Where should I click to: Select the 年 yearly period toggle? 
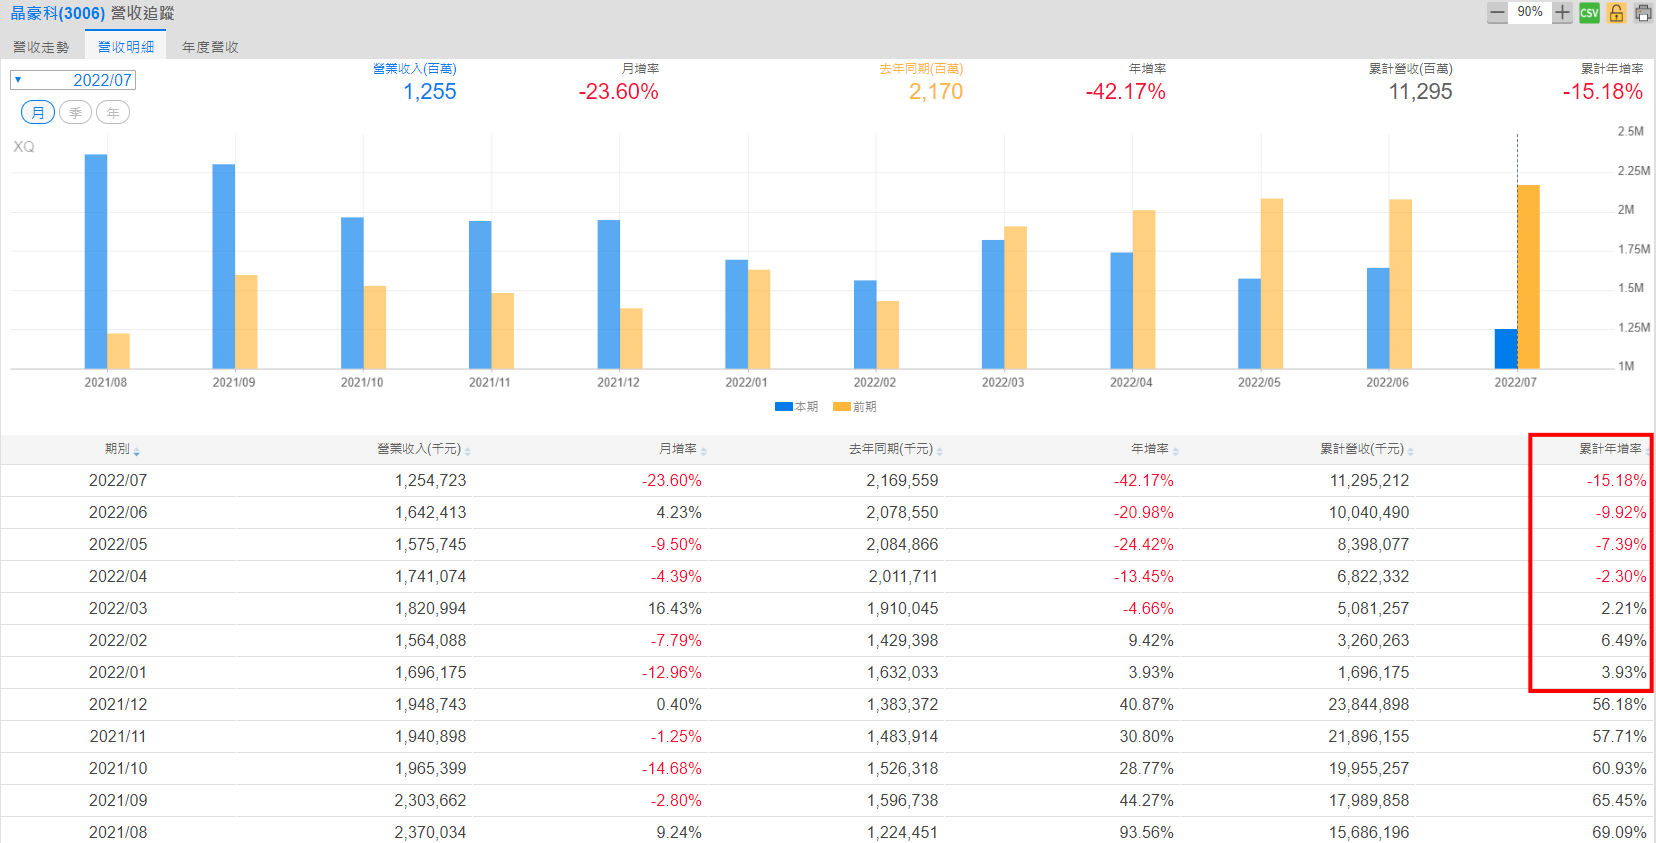[113, 113]
